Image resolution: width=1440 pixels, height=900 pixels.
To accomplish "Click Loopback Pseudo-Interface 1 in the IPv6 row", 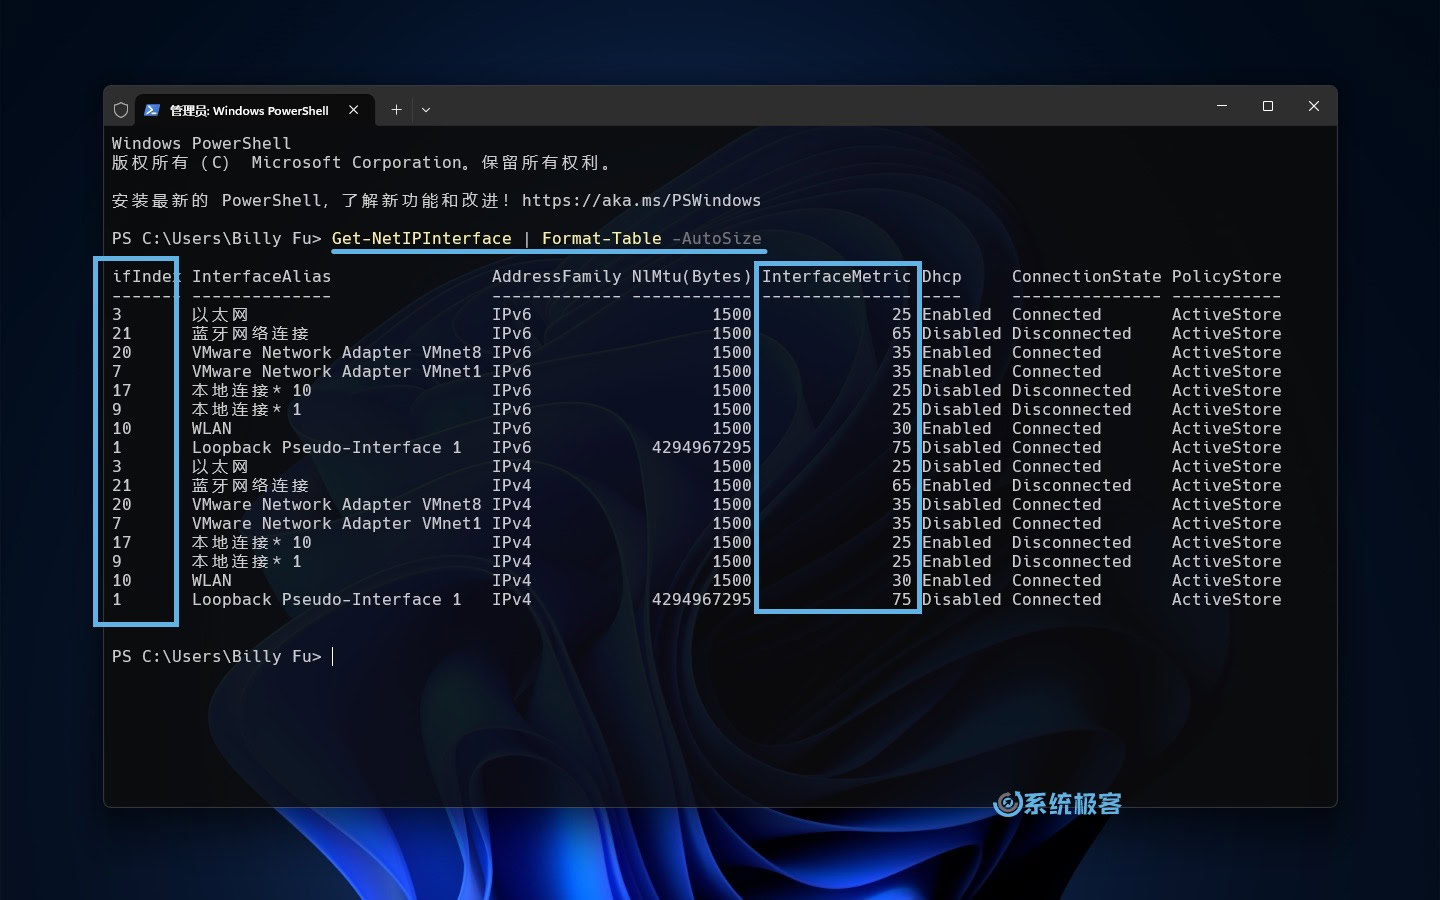I will pyautogui.click(x=326, y=447).
